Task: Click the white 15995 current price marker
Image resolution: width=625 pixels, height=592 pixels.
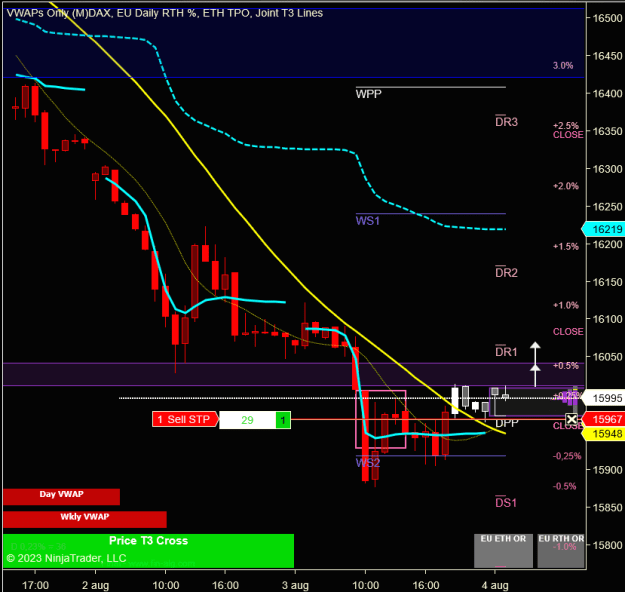Action: click(x=603, y=398)
